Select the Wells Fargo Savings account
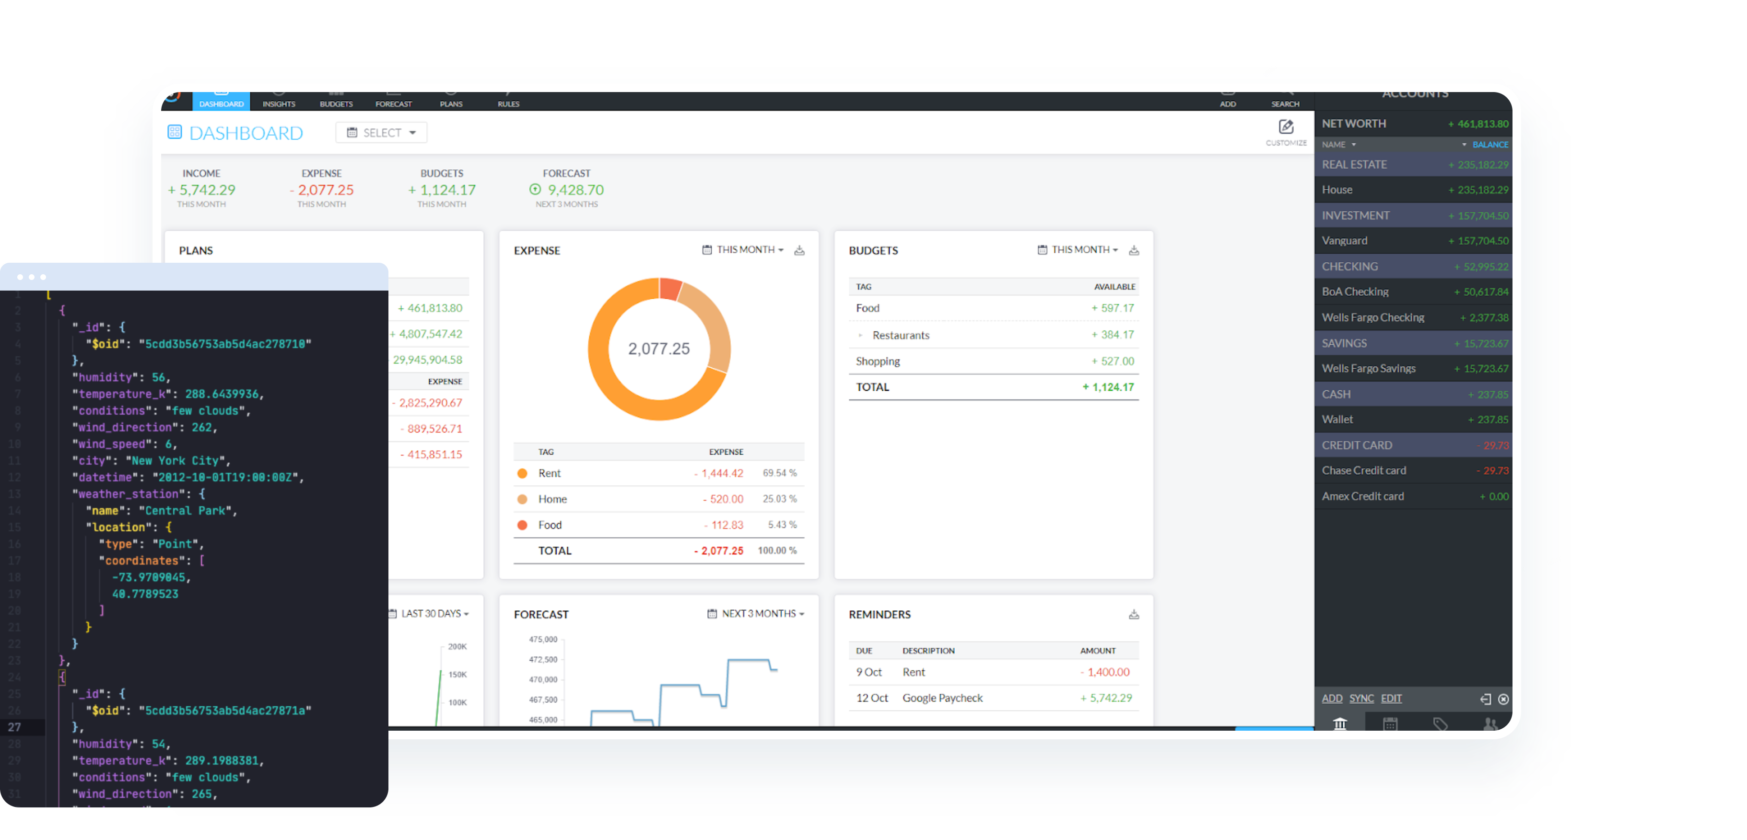1747x840 pixels. (x=1413, y=369)
